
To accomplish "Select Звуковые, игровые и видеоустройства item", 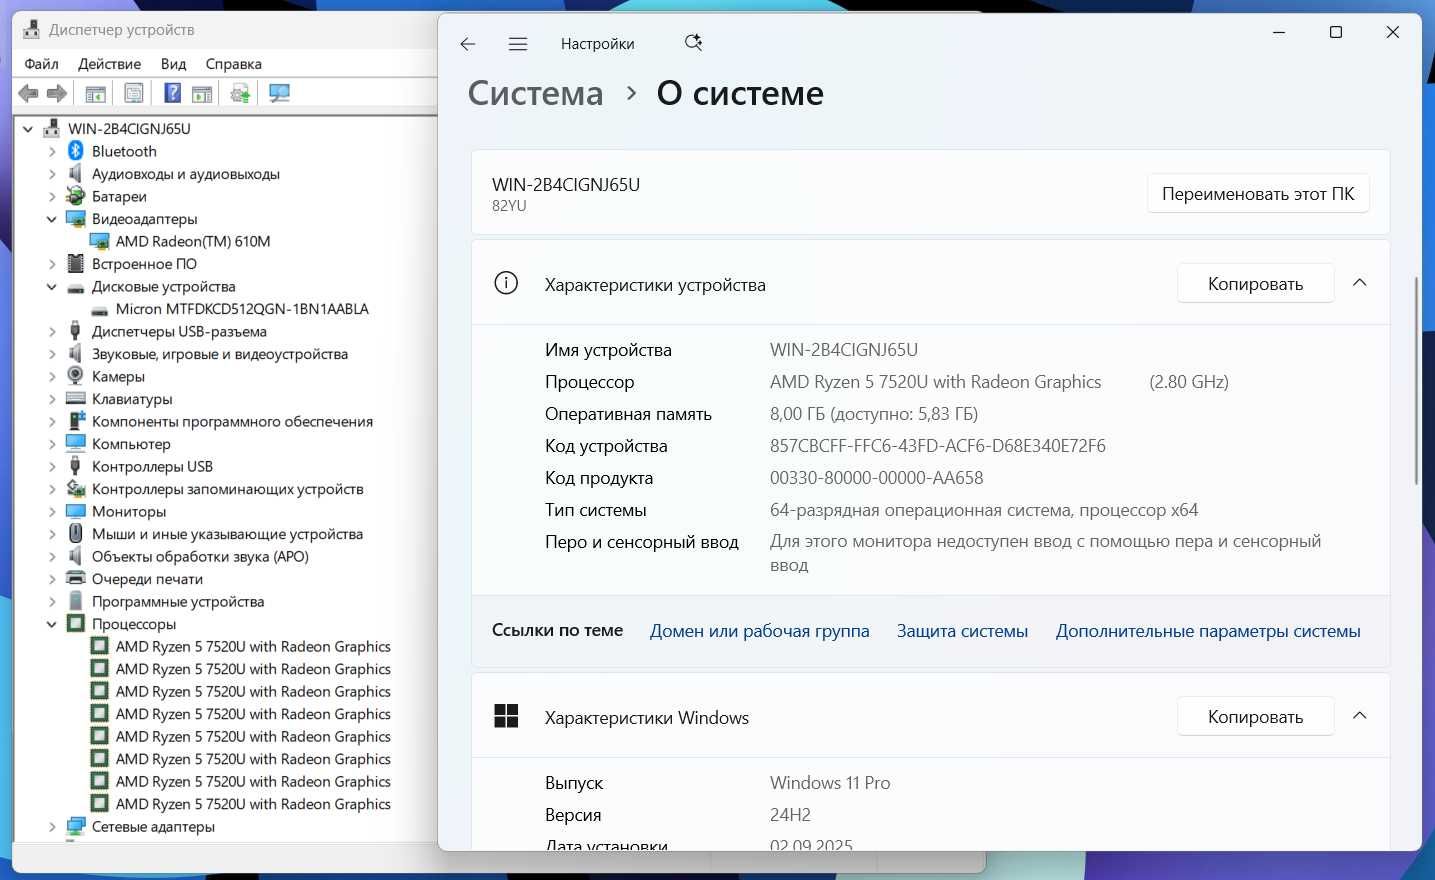I will (220, 354).
